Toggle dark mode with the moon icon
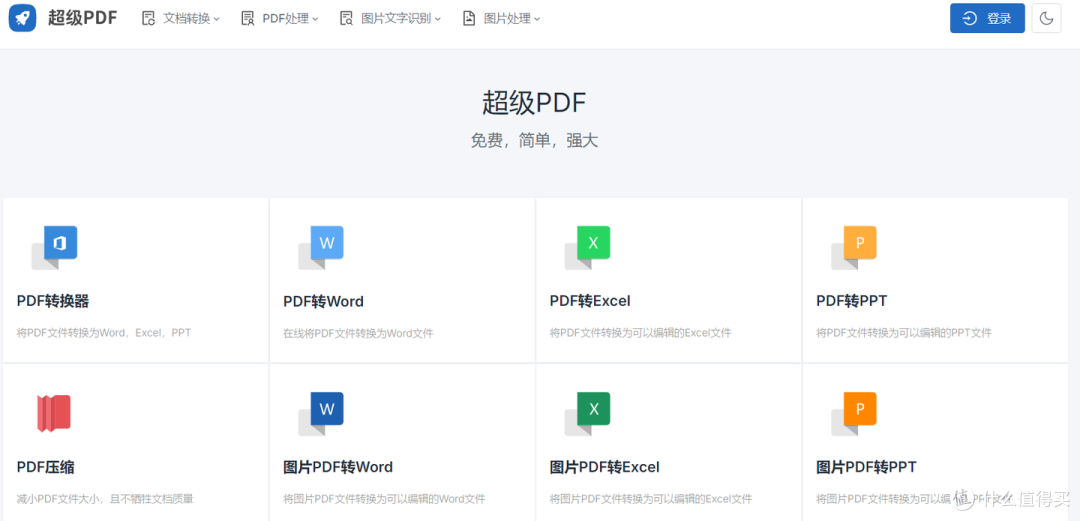This screenshot has height=521, width=1080. point(1046,19)
